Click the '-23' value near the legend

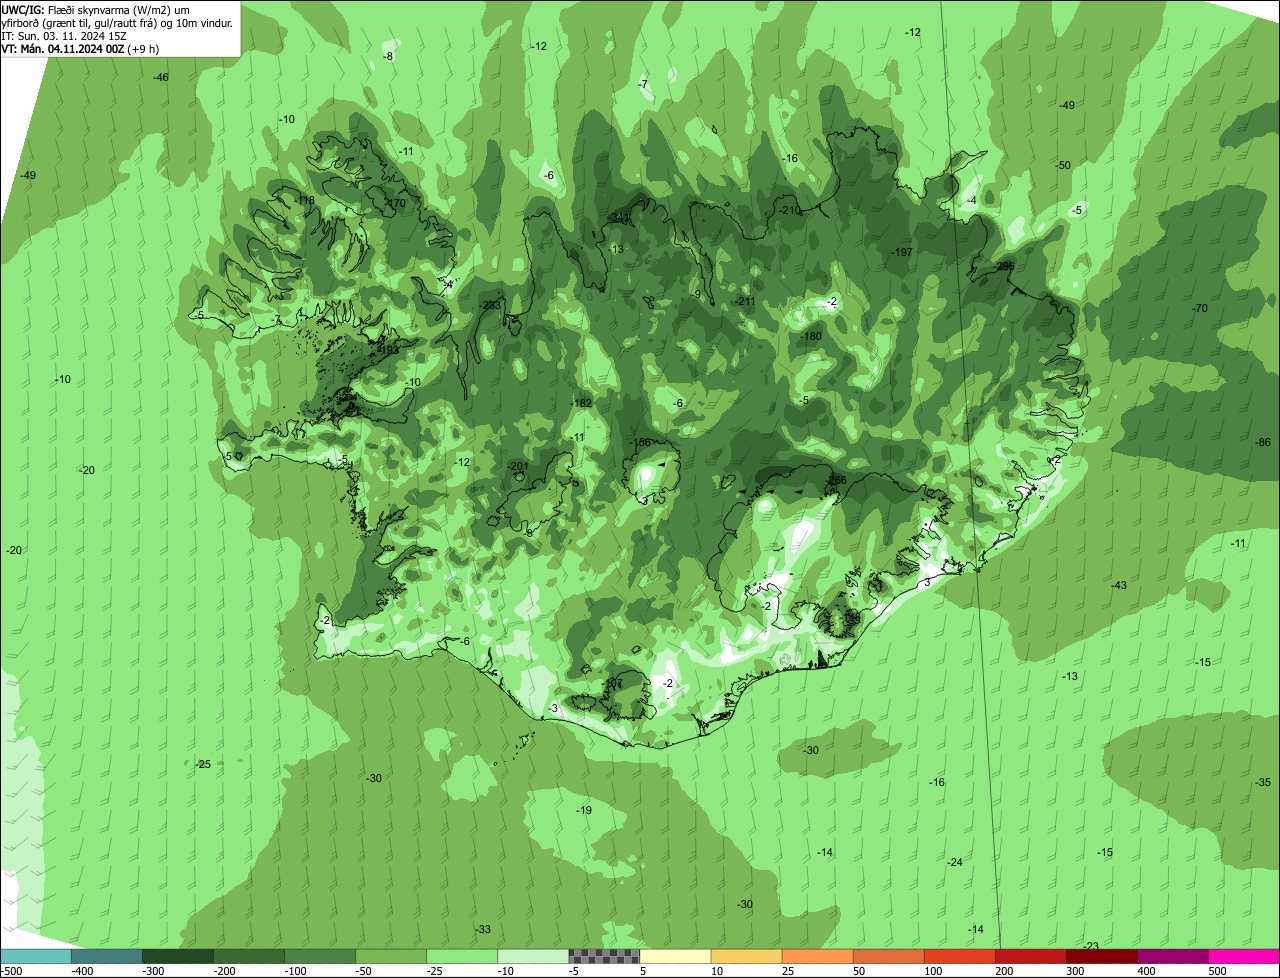point(1091,946)
